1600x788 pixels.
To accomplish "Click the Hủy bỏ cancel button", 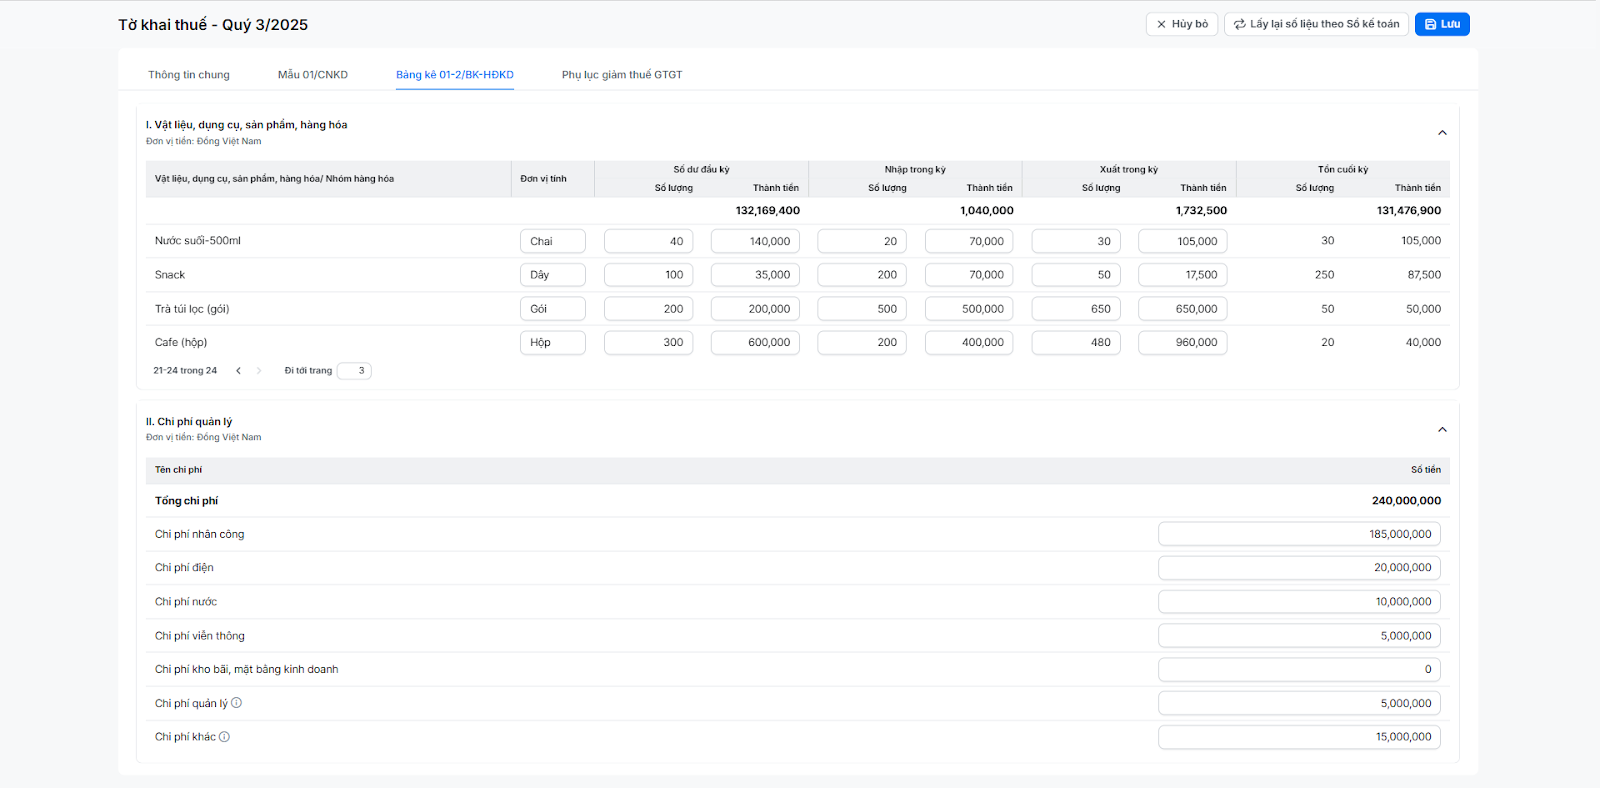I will (x=1181, y=24).
